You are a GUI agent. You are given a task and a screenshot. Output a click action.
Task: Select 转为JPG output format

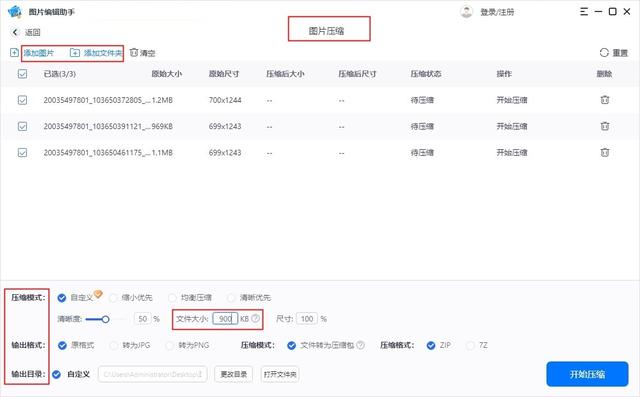(x=113, y=346)
